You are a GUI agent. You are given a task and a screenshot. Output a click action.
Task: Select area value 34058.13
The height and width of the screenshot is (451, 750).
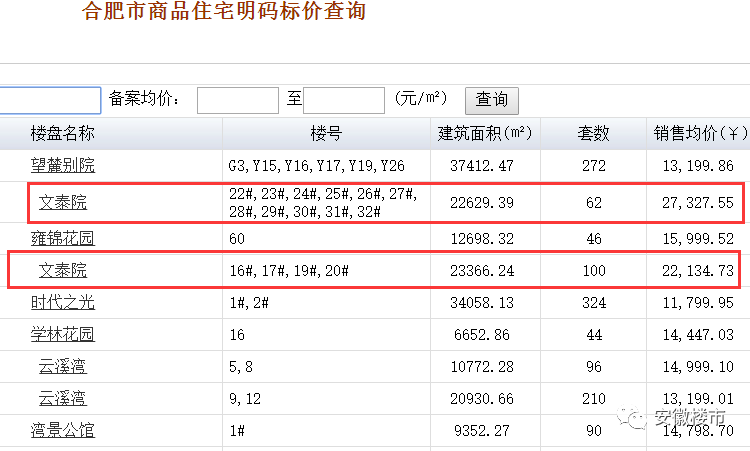point(482,303)
